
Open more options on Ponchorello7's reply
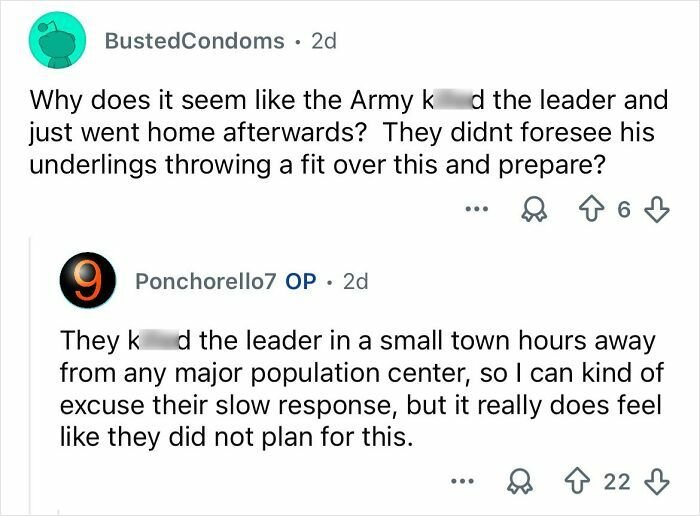pyautogui.click(x=457, y=483)
